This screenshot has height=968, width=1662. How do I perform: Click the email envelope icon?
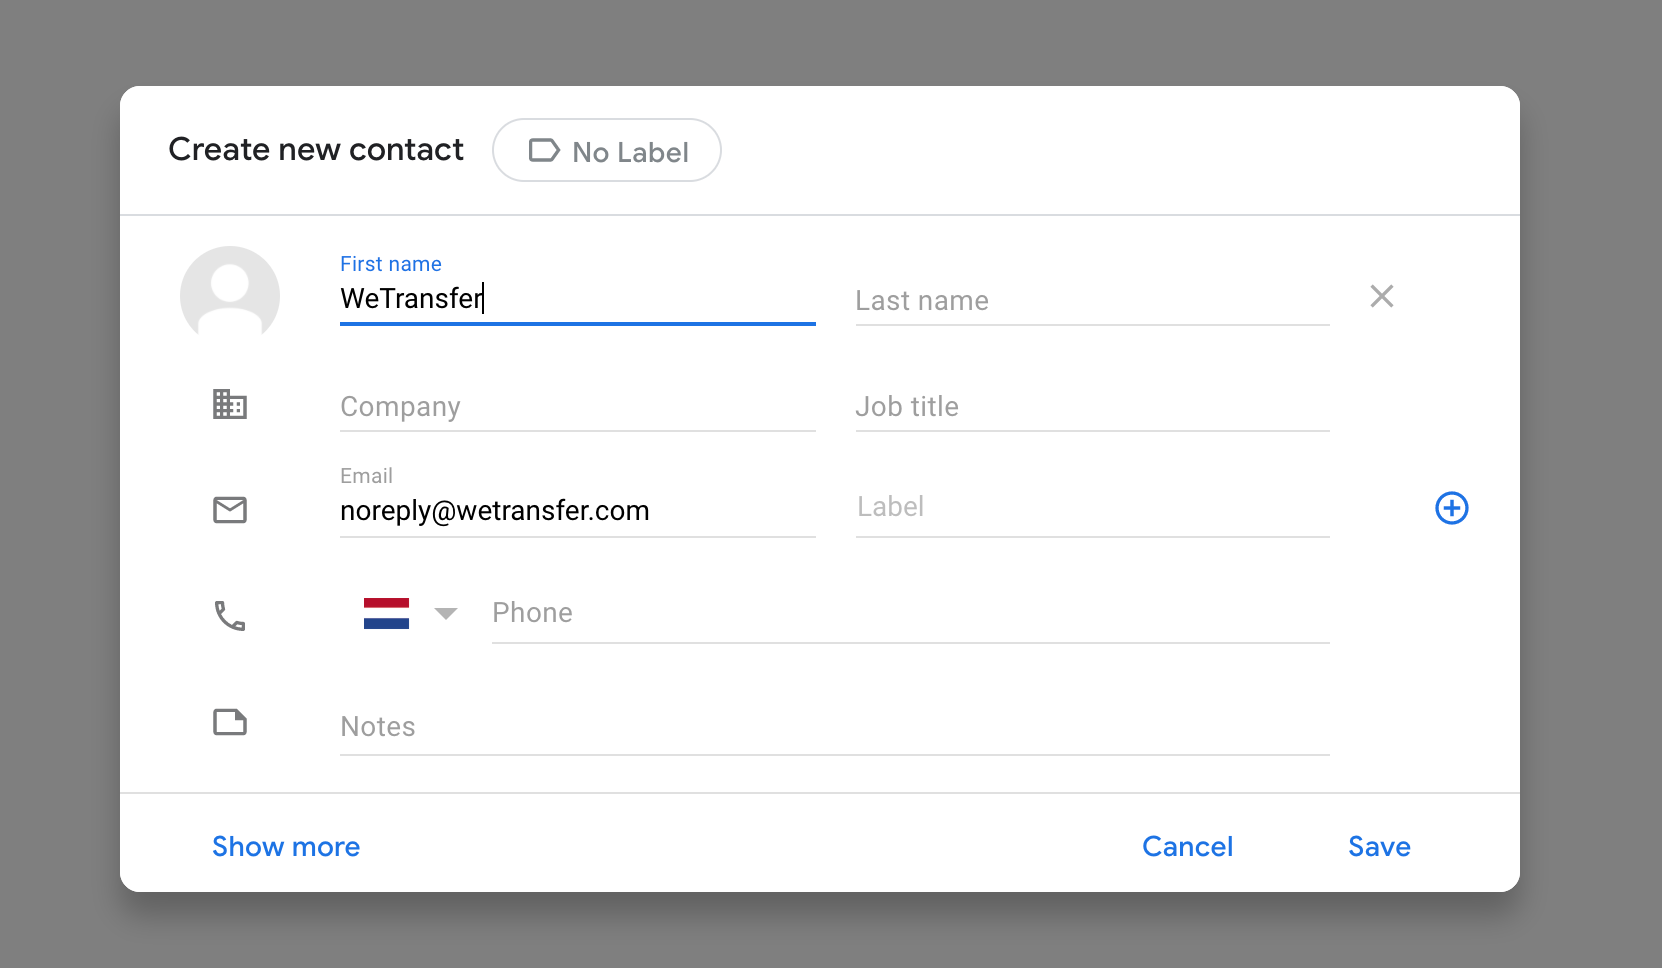[230, 510]
